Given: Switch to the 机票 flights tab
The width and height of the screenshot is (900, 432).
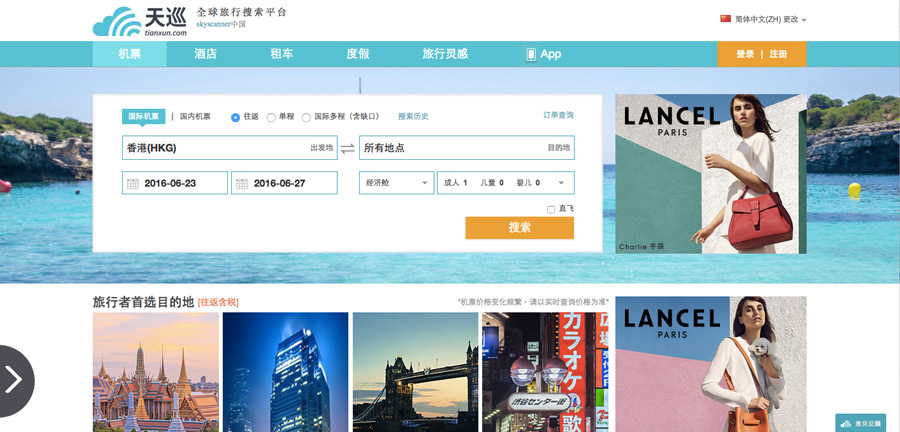Looking at the screenshot, I should [130, 54].
